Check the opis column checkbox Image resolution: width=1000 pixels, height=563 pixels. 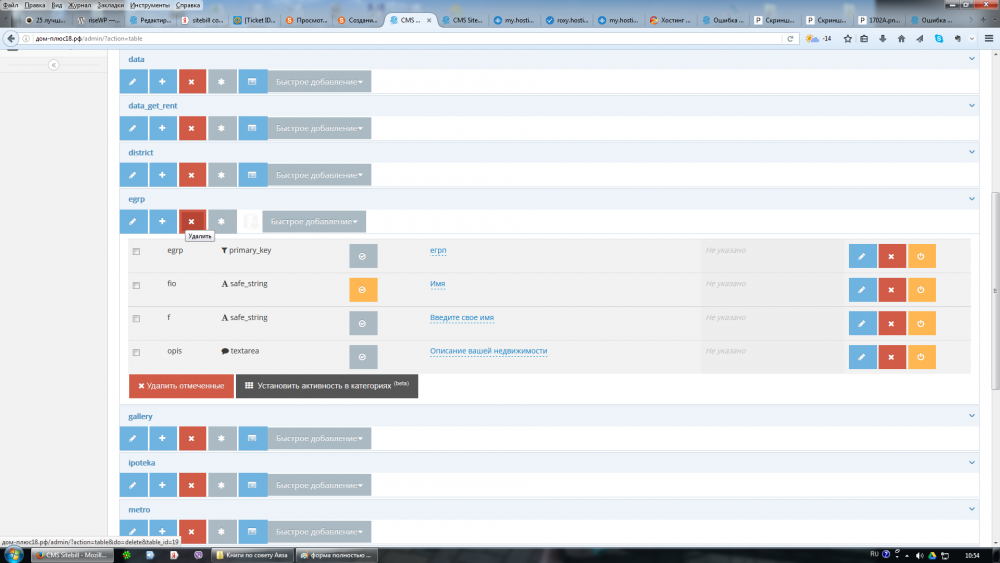click(136, 352)
